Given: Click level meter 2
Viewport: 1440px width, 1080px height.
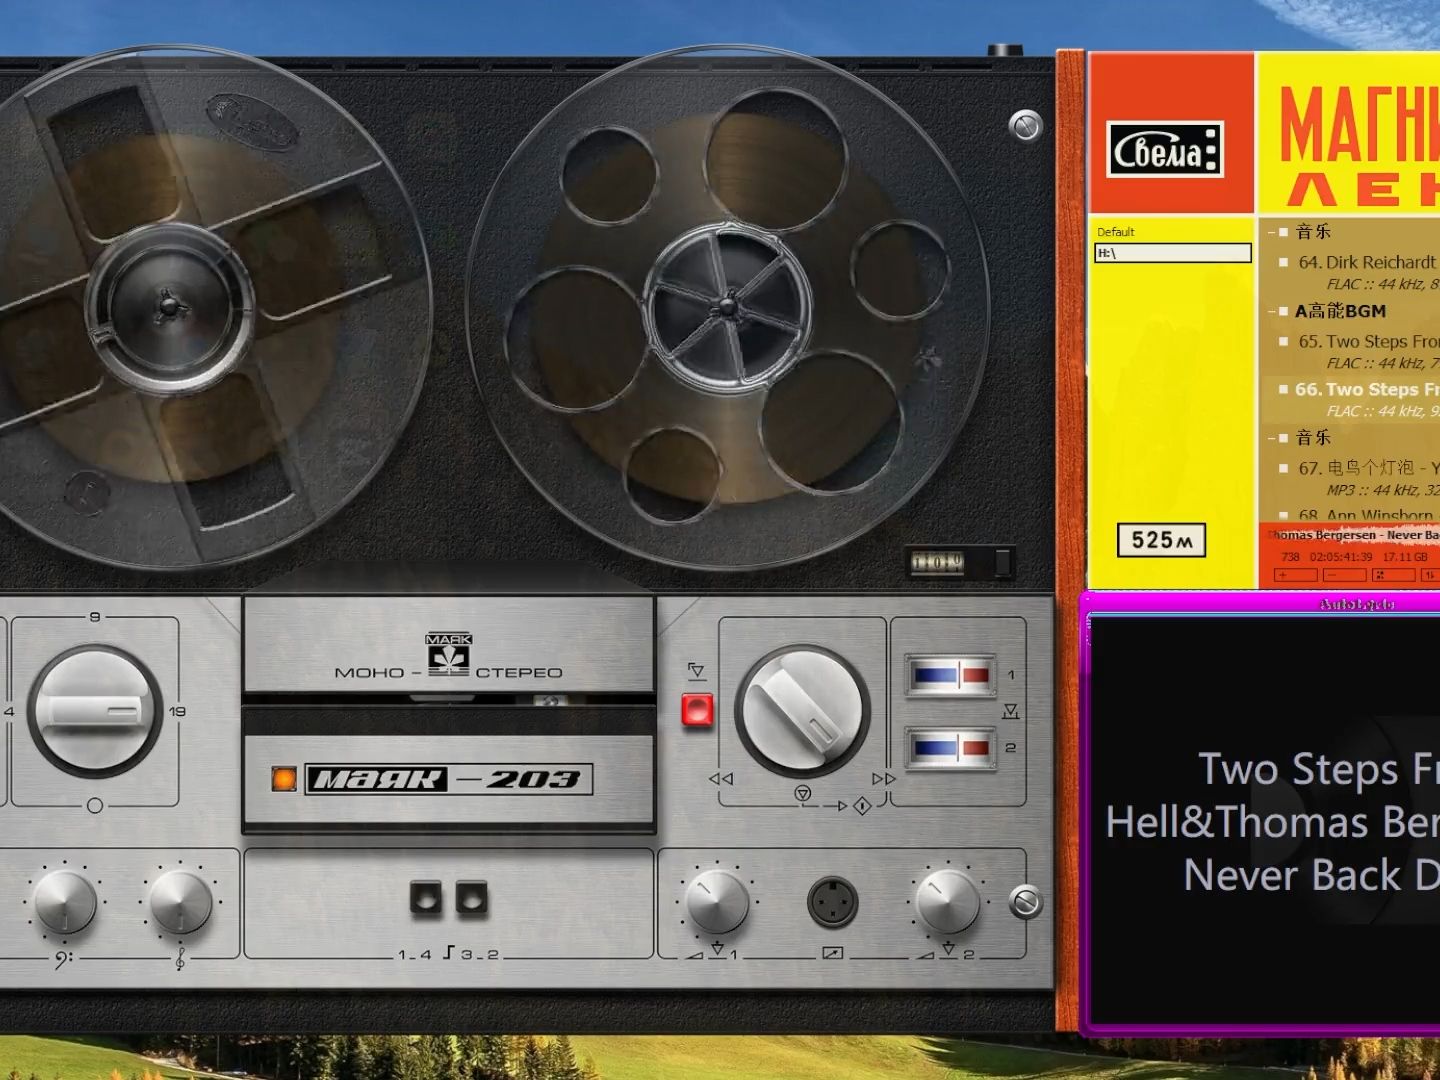Looking at the screenshot, I should (950, 748).
